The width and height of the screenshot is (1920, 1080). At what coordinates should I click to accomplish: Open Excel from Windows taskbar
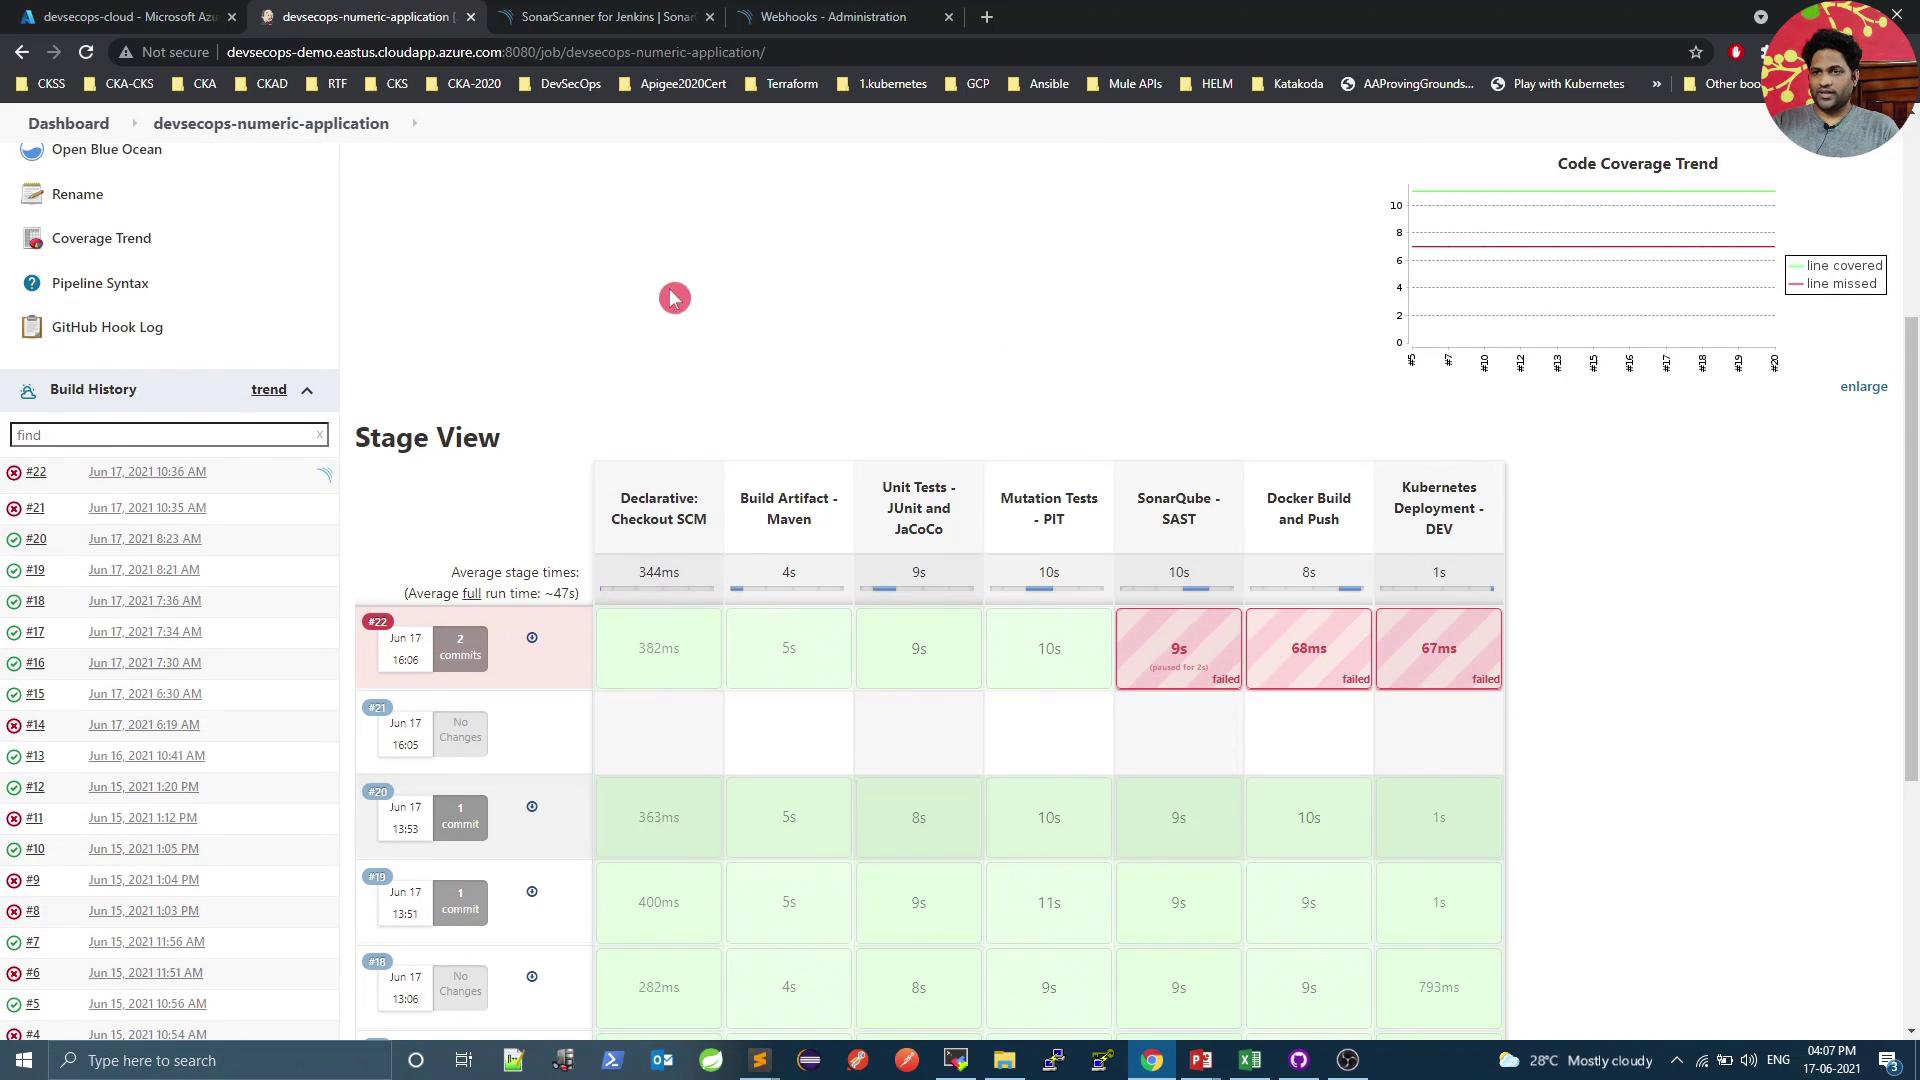[1249, 1060]
